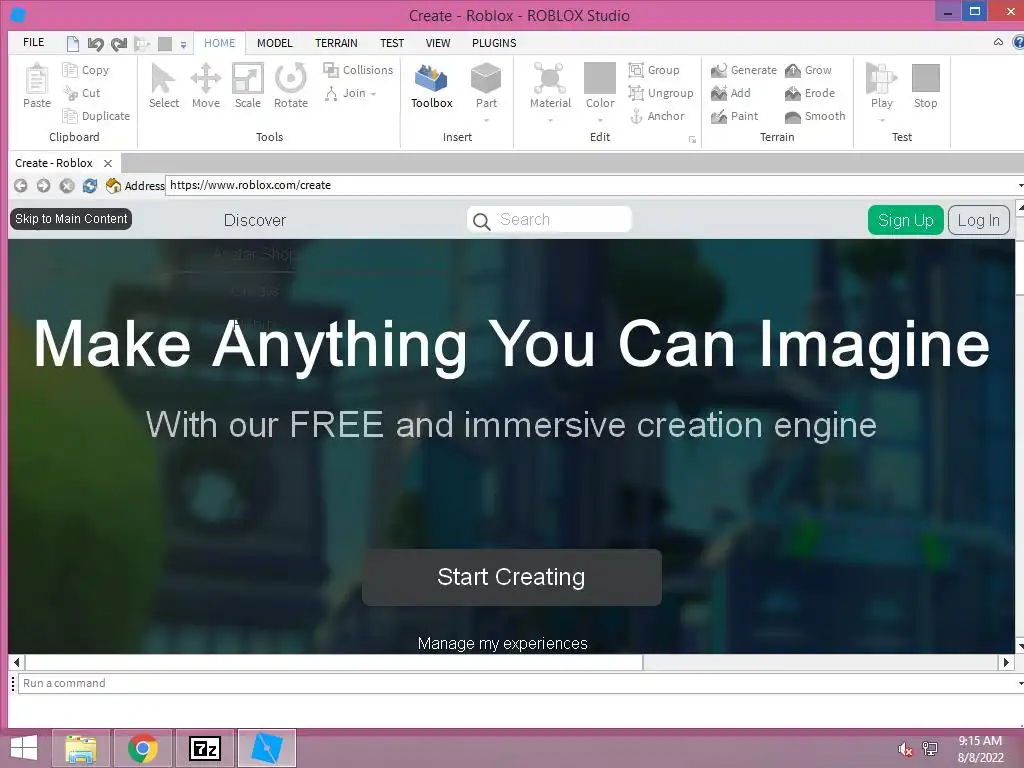The height and width of the screenshot is (768, 1024).
Task: Click the browser Home icon
Action: coord(113,185)
